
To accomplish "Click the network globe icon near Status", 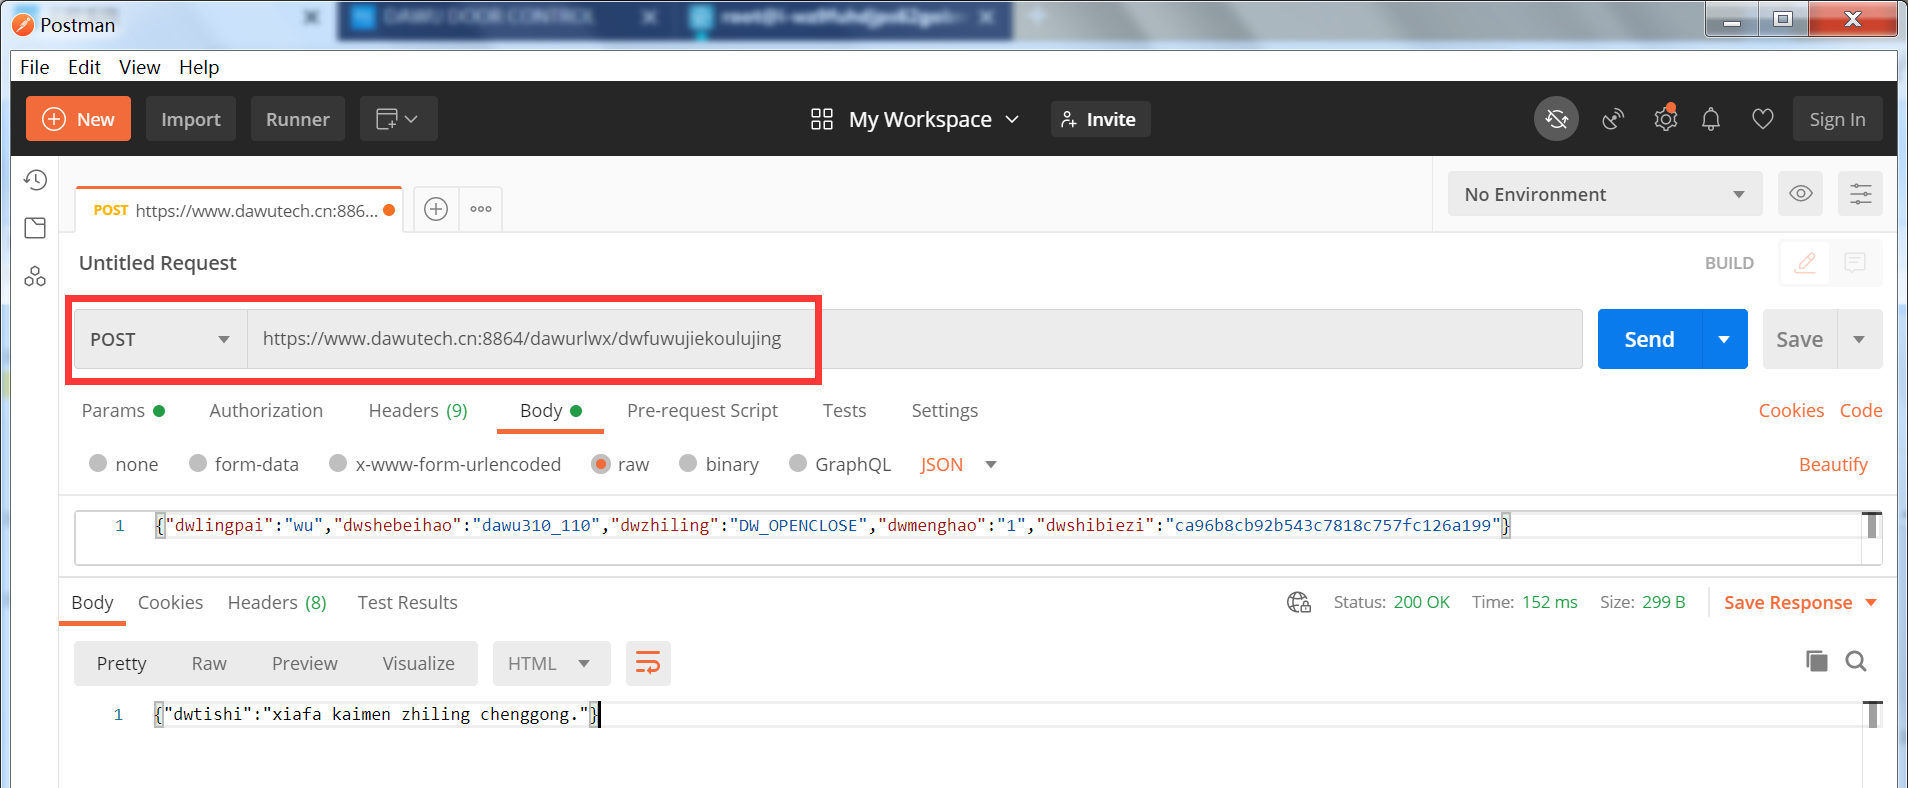I will click(x=1298, y=602).
